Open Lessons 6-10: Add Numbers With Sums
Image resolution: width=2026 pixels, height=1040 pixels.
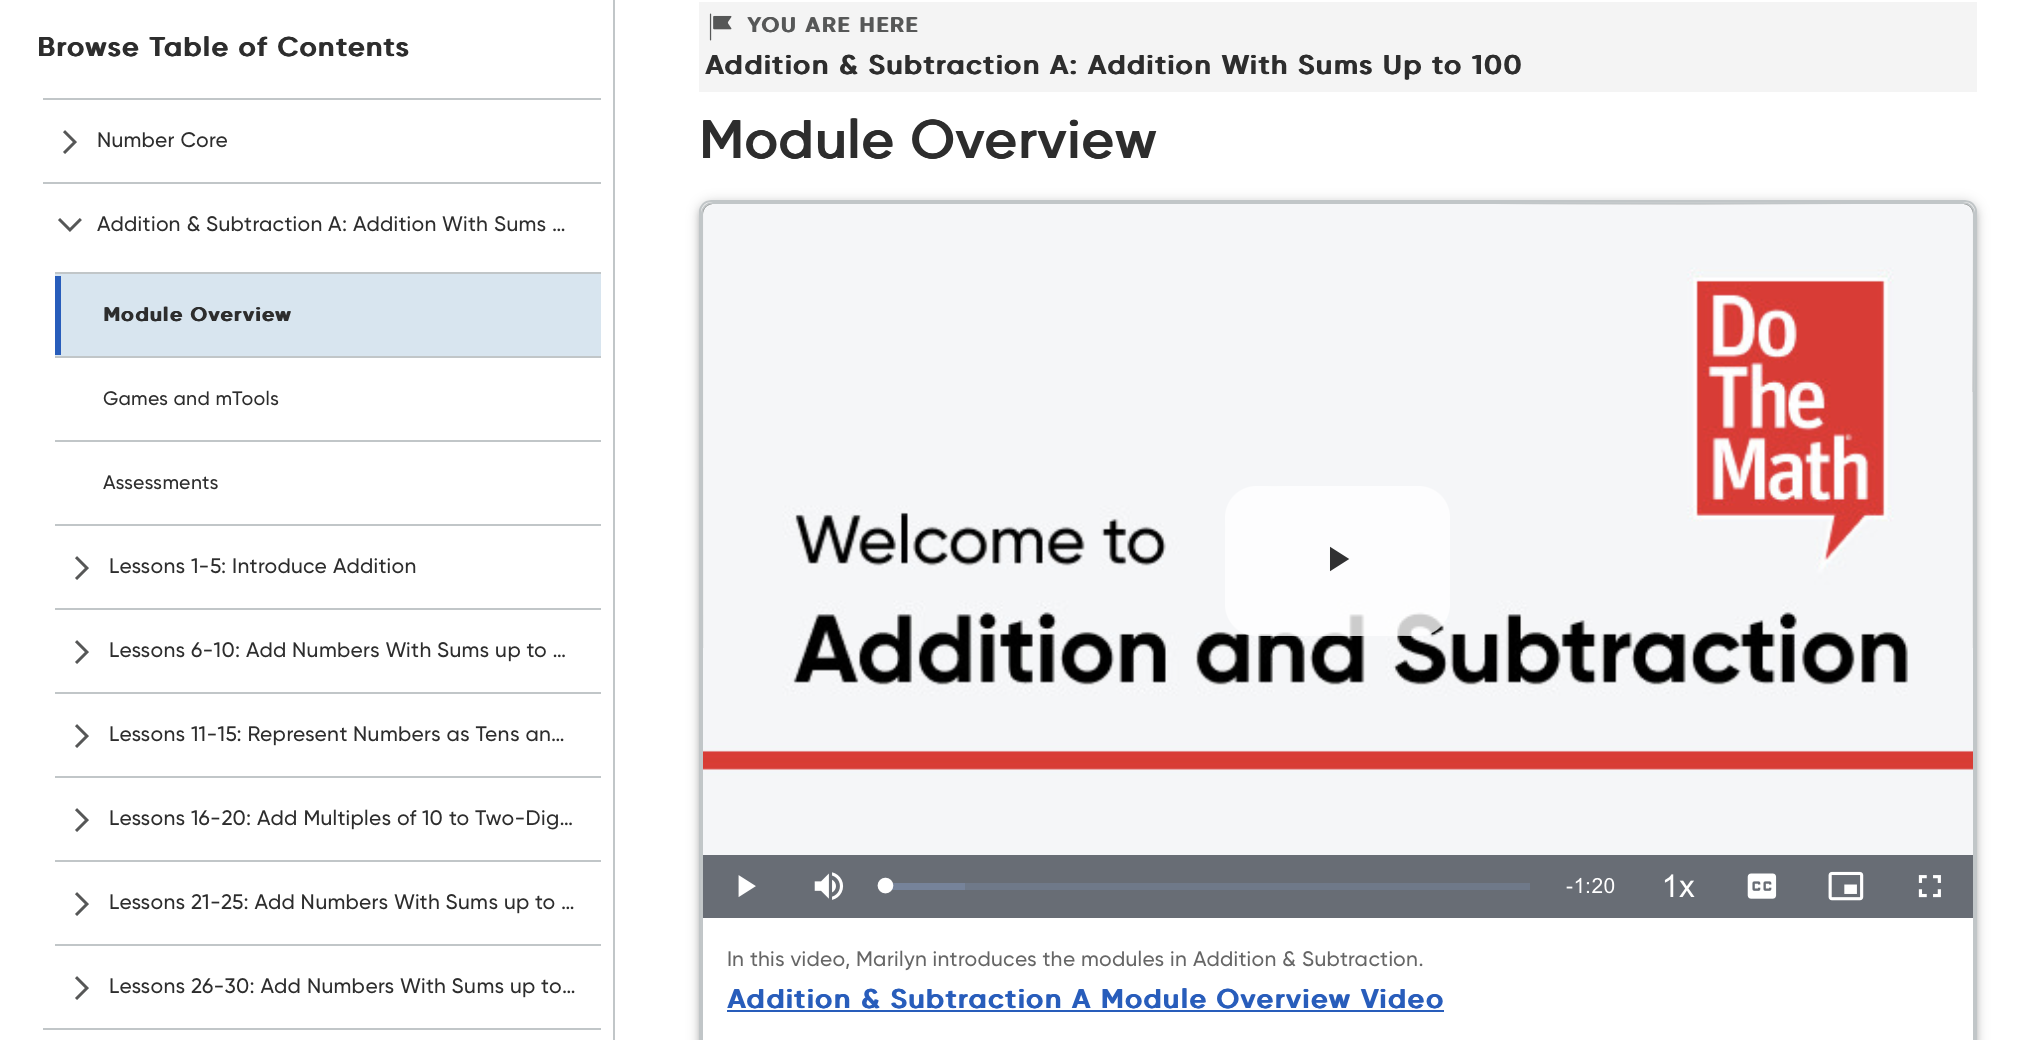[x=337, y=650]
